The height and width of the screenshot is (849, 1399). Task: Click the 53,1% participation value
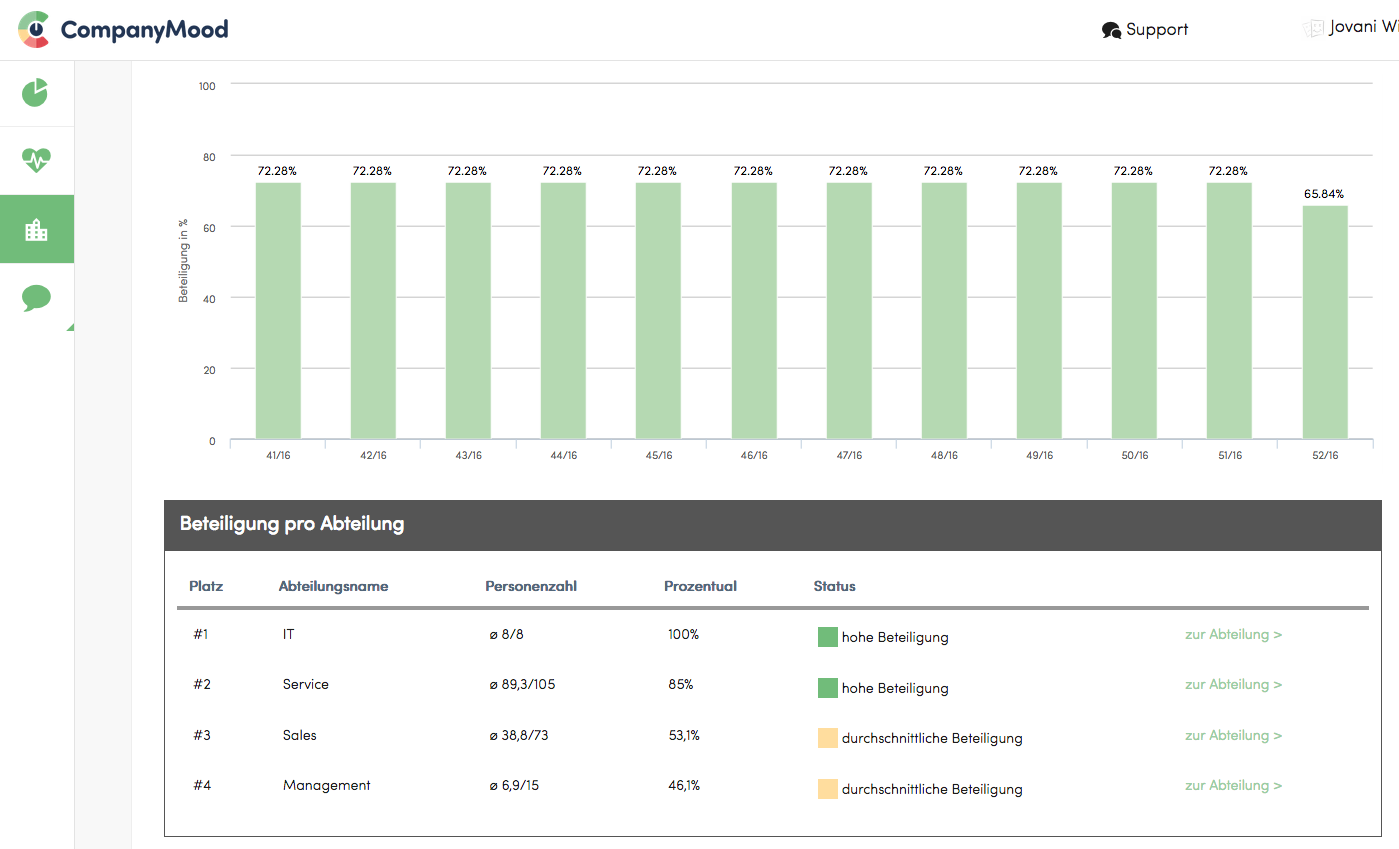(684, 735)
